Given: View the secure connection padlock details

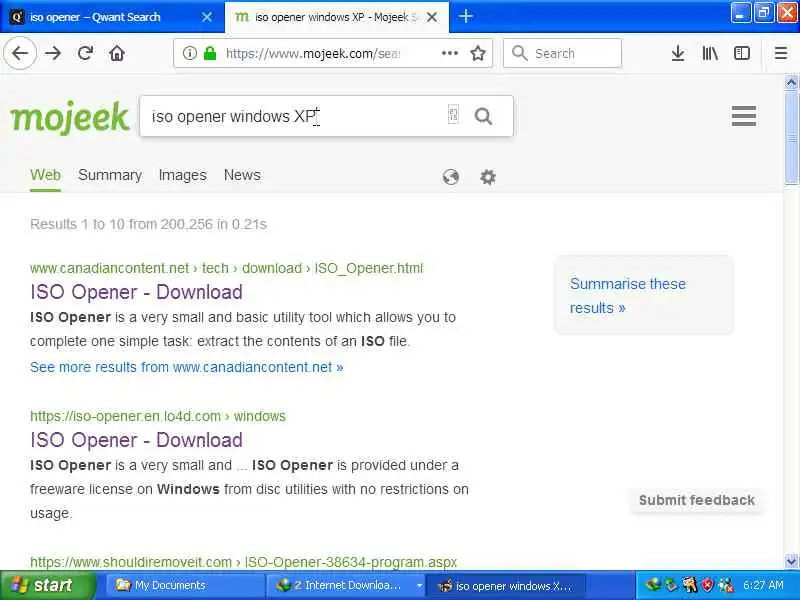Looking at the screenshot, I should click(210, 53).
